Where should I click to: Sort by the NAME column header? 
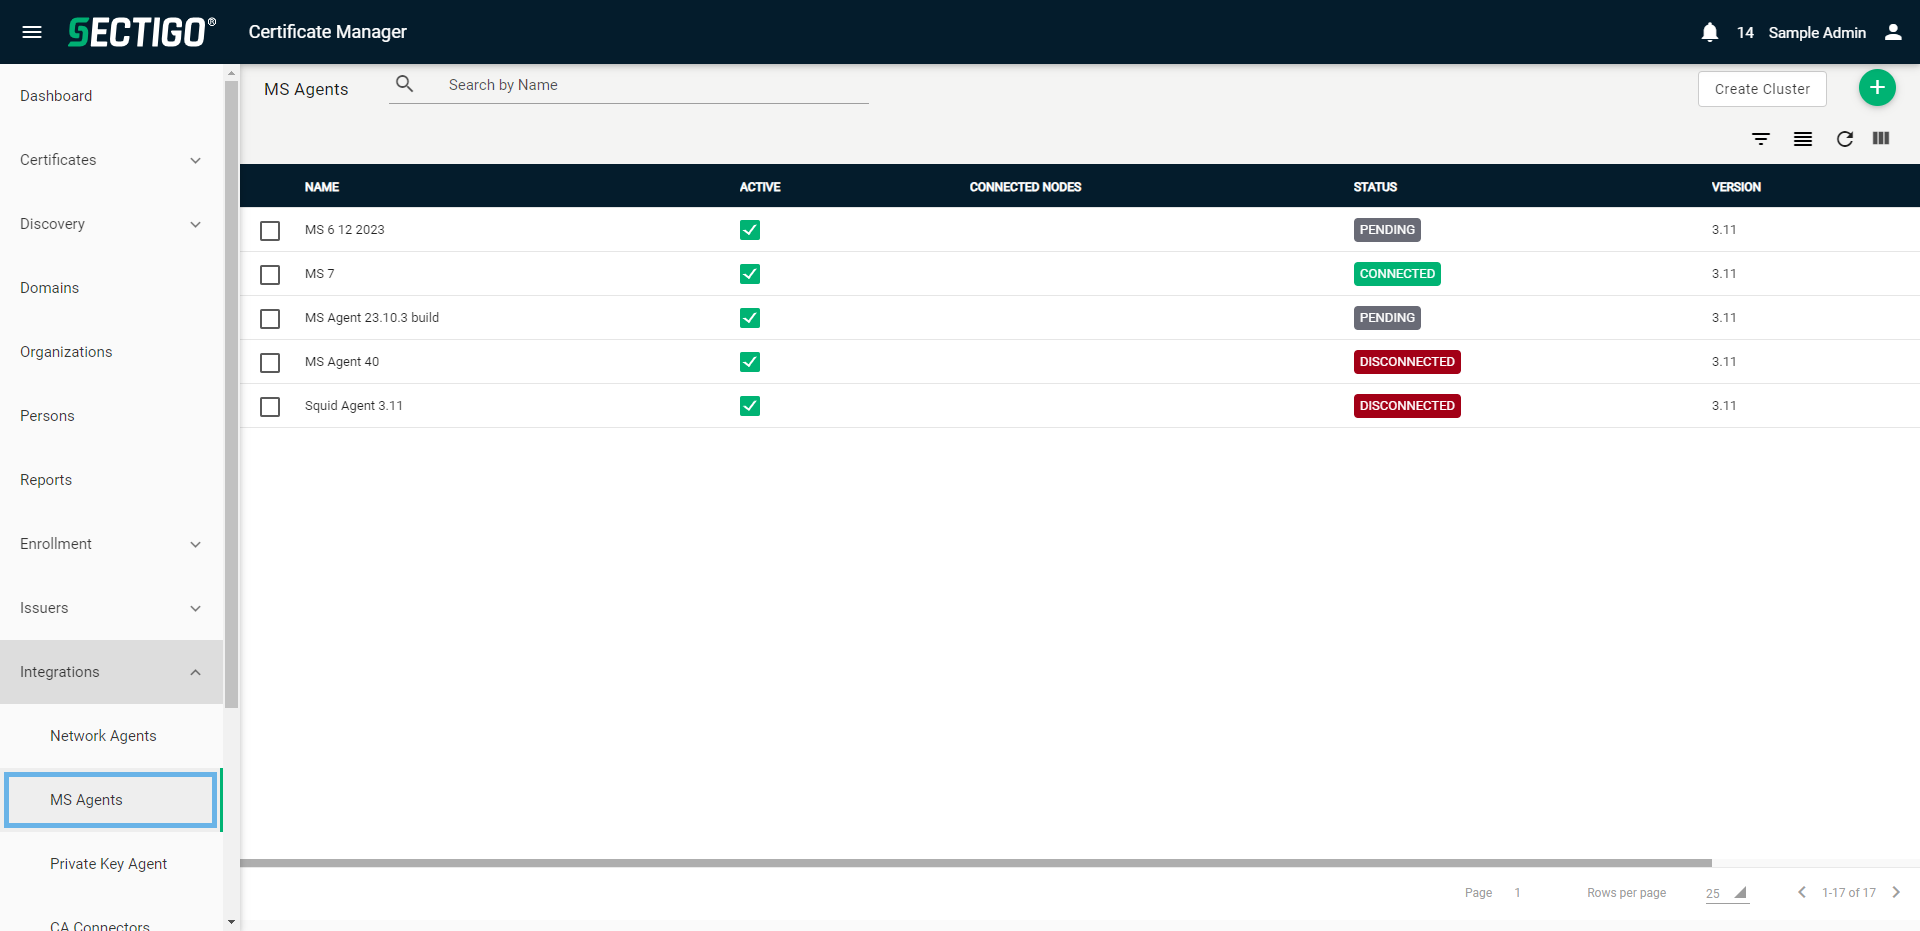coord(322,187)
